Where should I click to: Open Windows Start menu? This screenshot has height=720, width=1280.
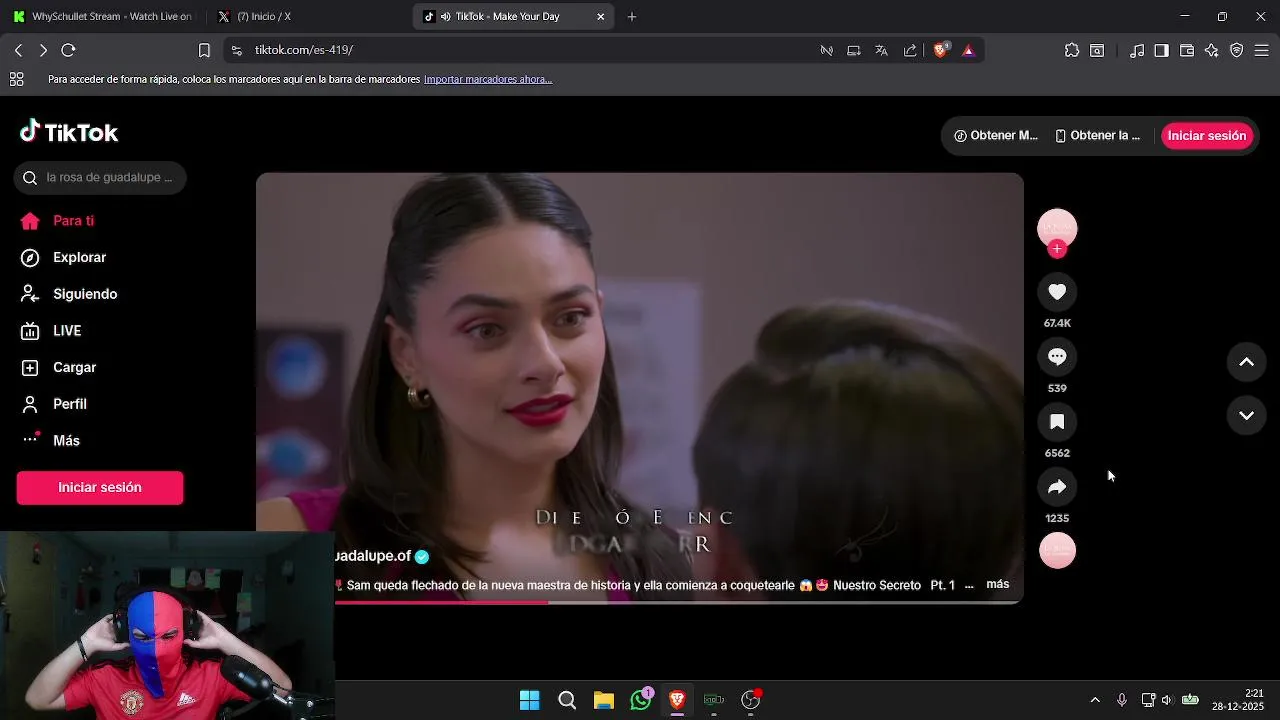click(530, 700)
